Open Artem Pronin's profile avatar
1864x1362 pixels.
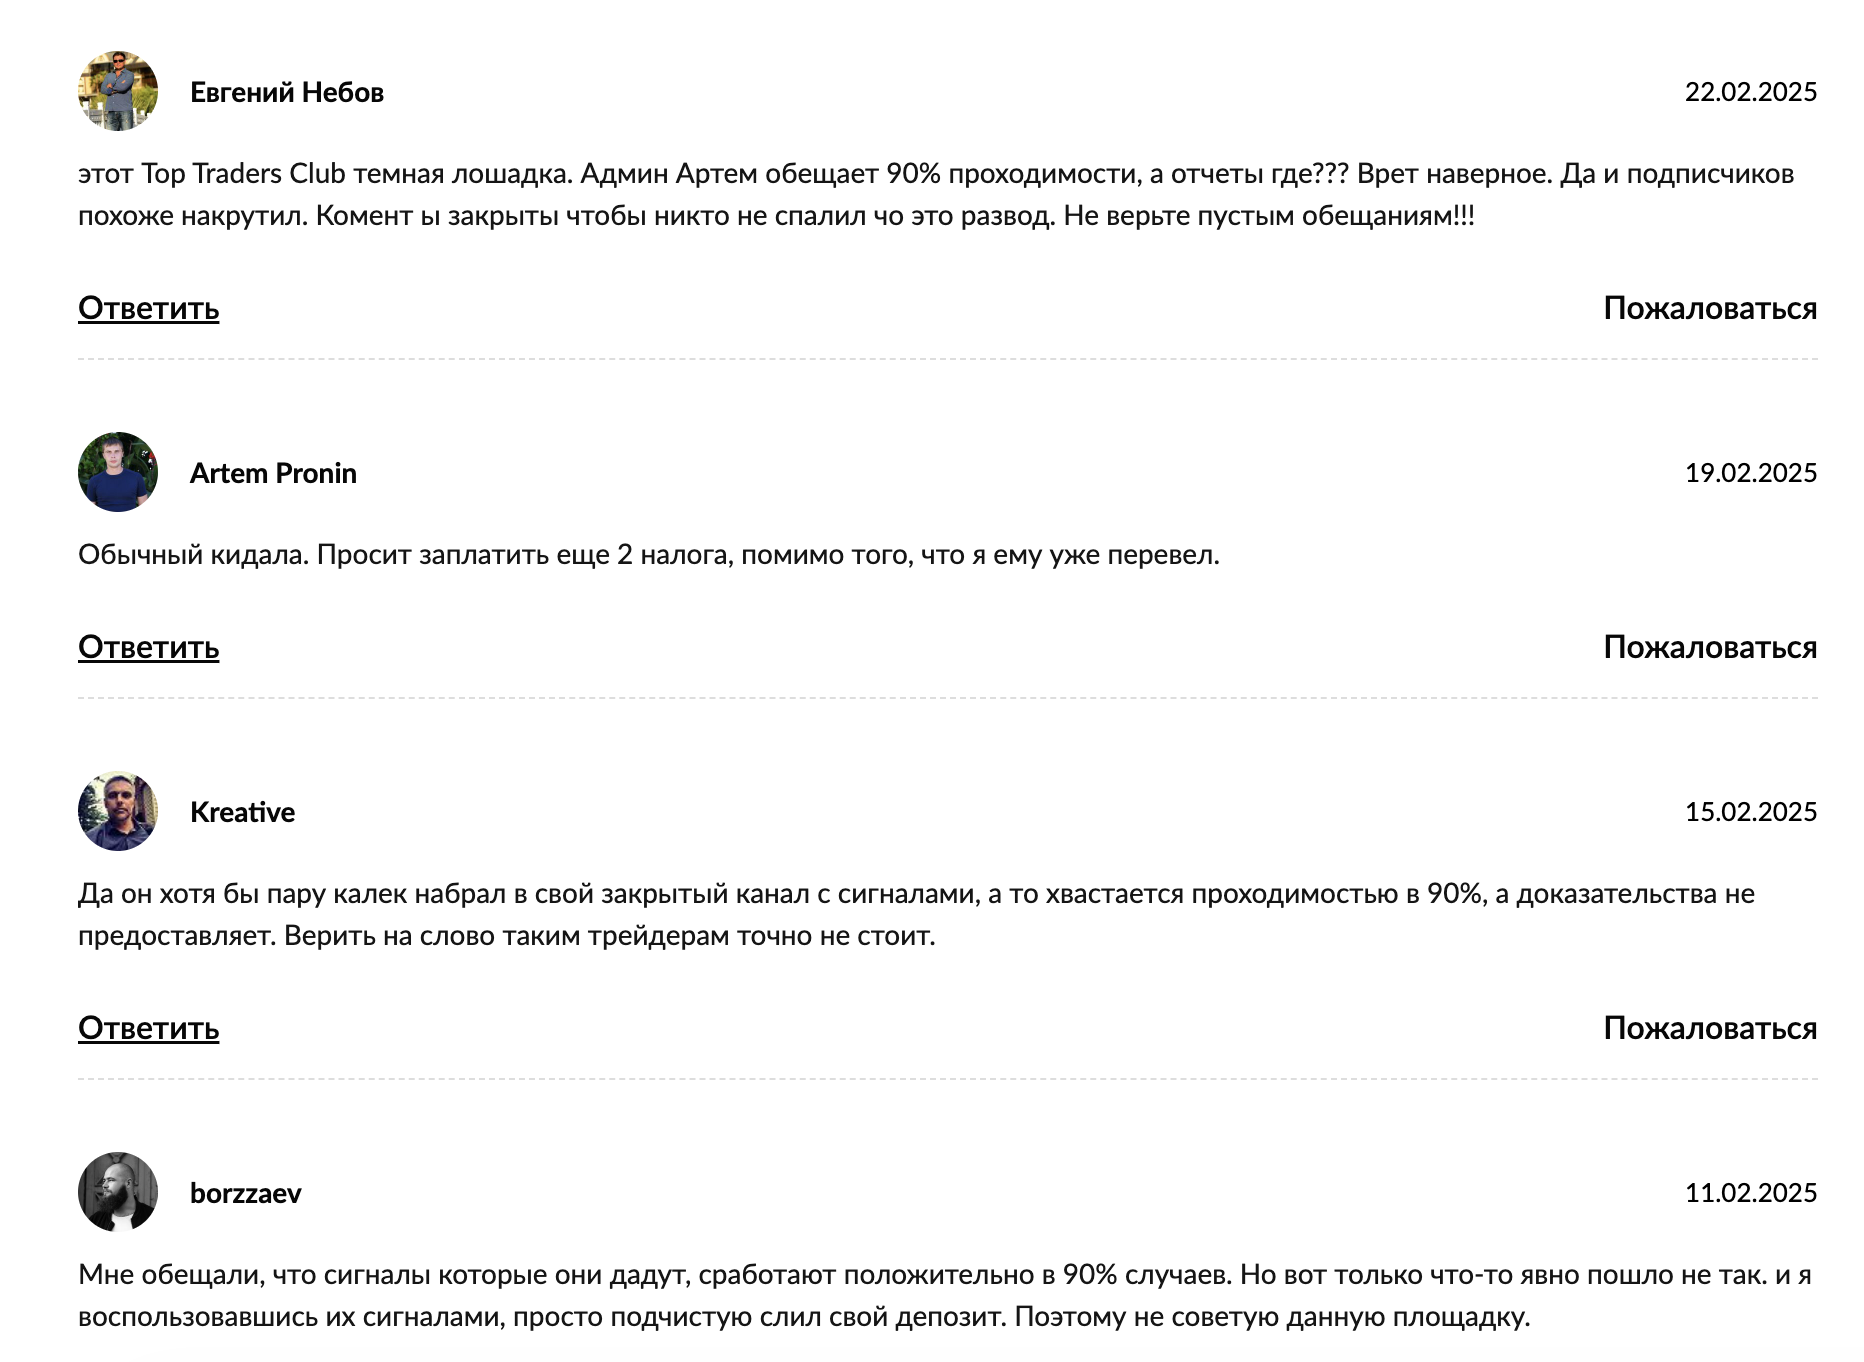(x=118, y=472)
